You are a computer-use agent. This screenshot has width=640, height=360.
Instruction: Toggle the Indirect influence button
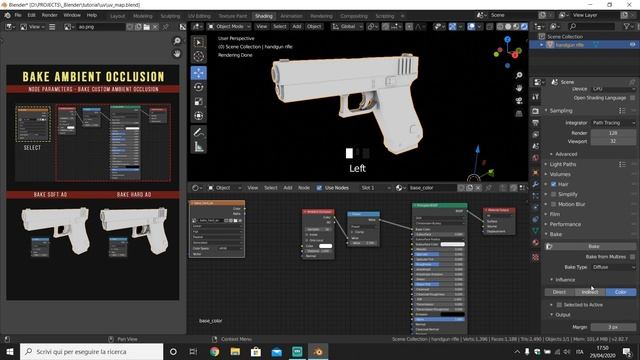(x=590, y=292)
